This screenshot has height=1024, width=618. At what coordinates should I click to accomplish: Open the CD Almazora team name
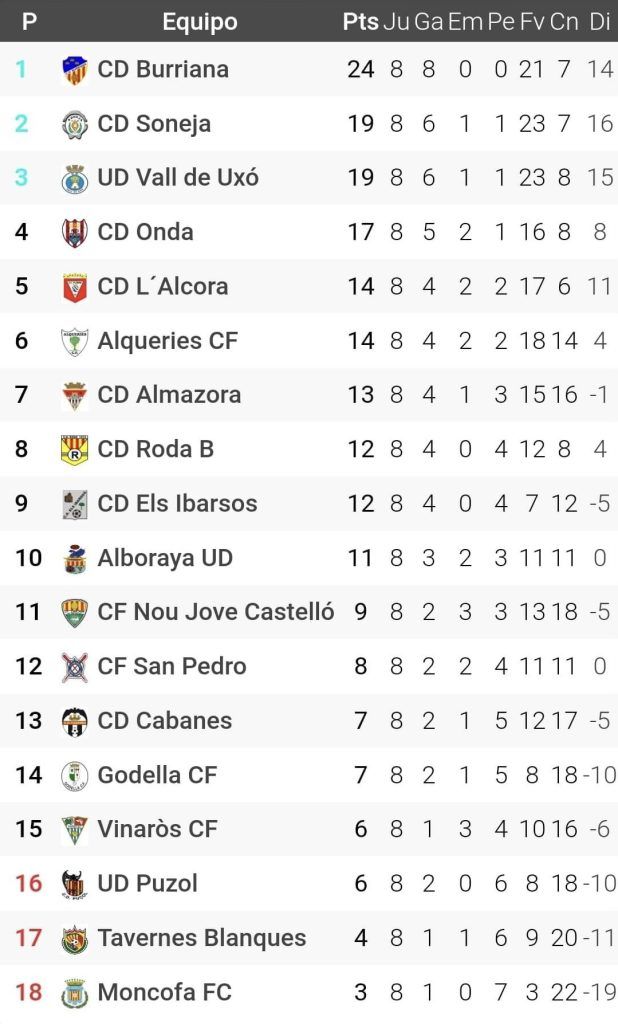tap(169, 395)
